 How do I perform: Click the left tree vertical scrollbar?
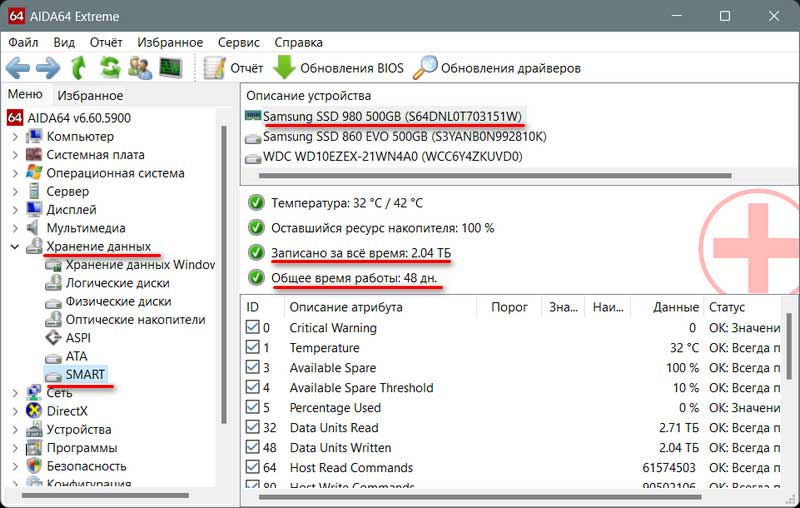click(x=224, y=275)
